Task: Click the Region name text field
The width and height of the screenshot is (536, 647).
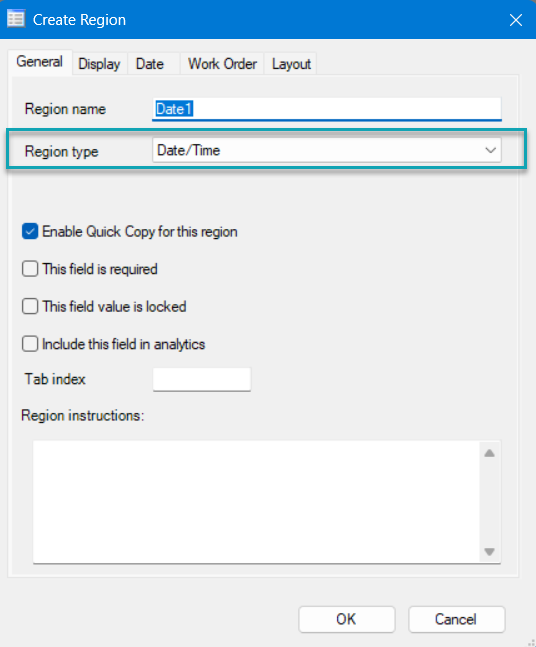Action: [327, 109]
